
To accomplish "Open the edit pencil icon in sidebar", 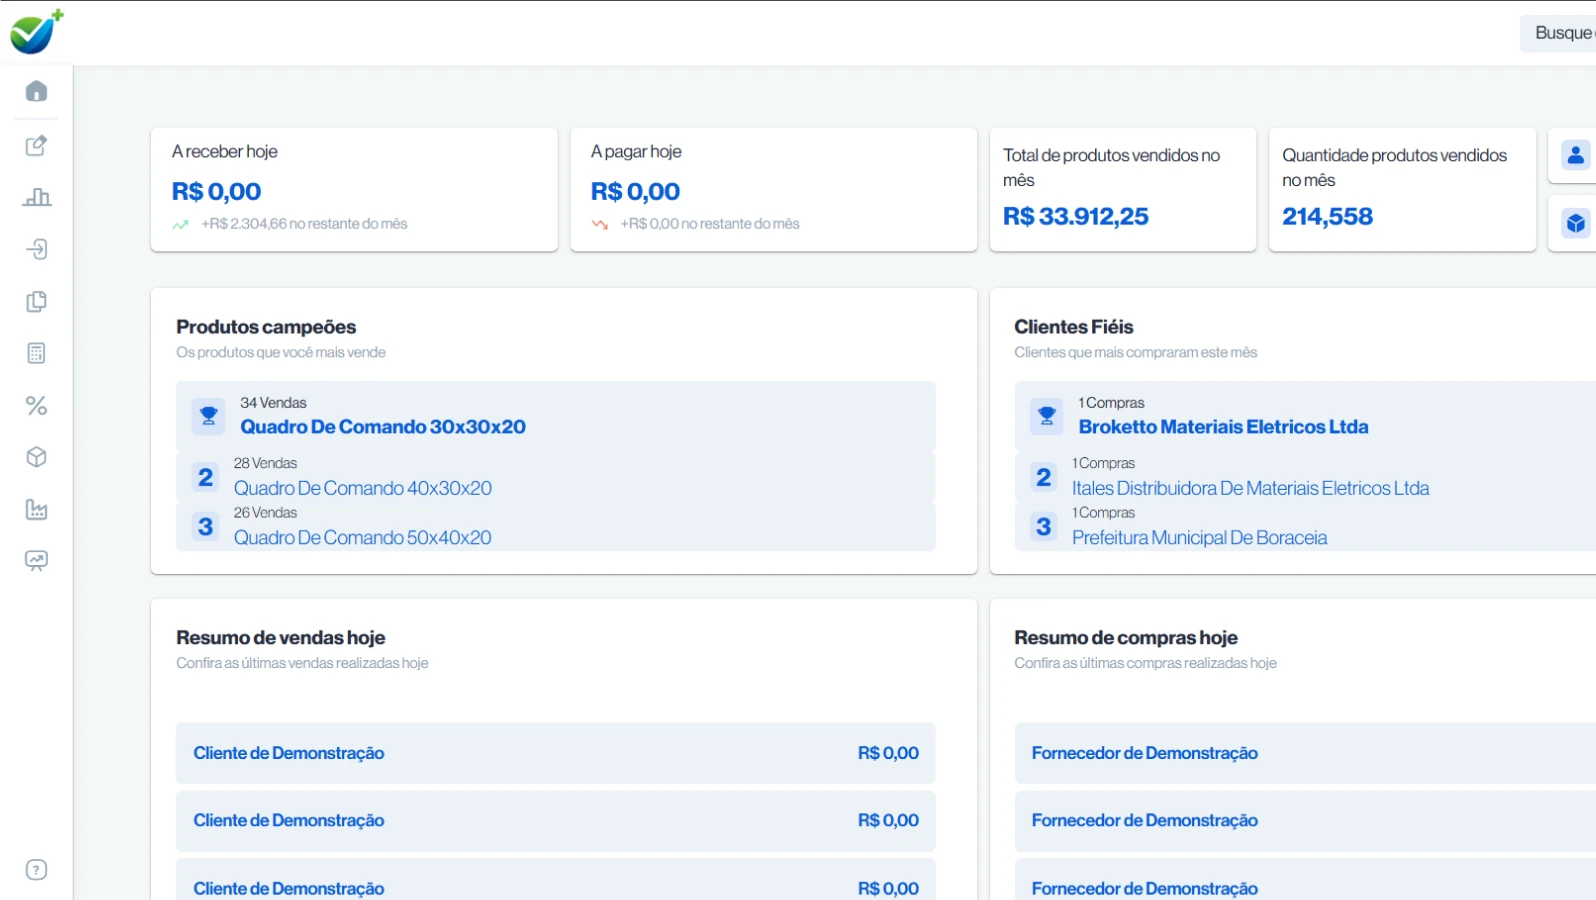I will click(36, 145).
